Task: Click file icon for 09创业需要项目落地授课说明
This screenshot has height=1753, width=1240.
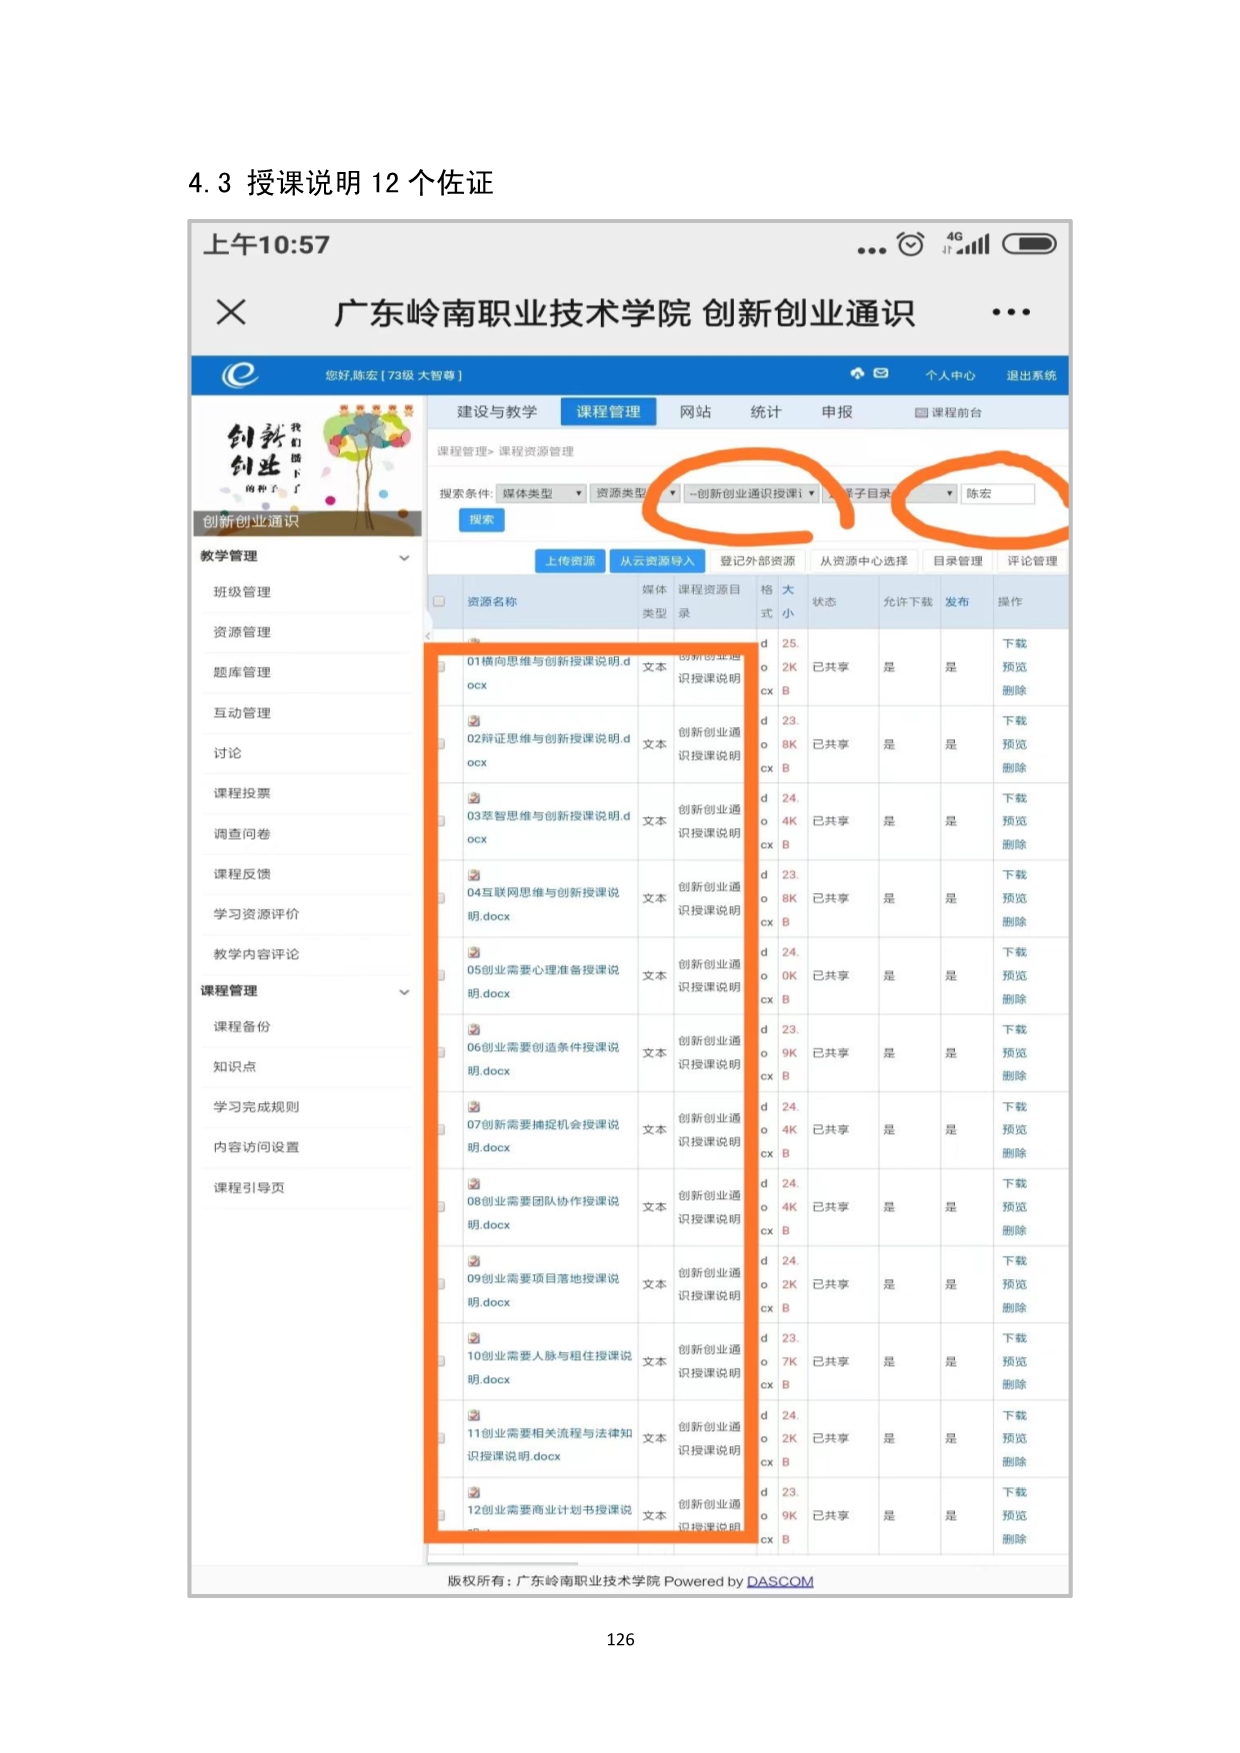Action: [474, 1261]
